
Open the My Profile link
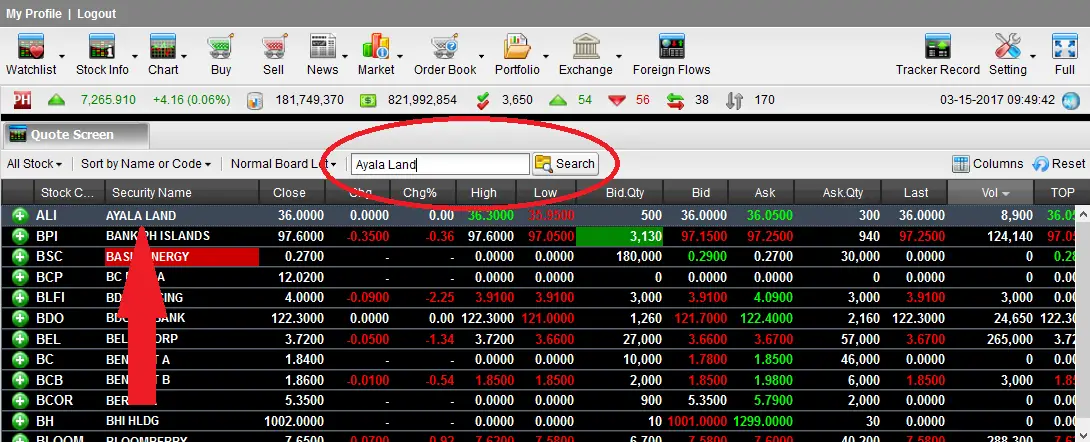coord(33,14)
